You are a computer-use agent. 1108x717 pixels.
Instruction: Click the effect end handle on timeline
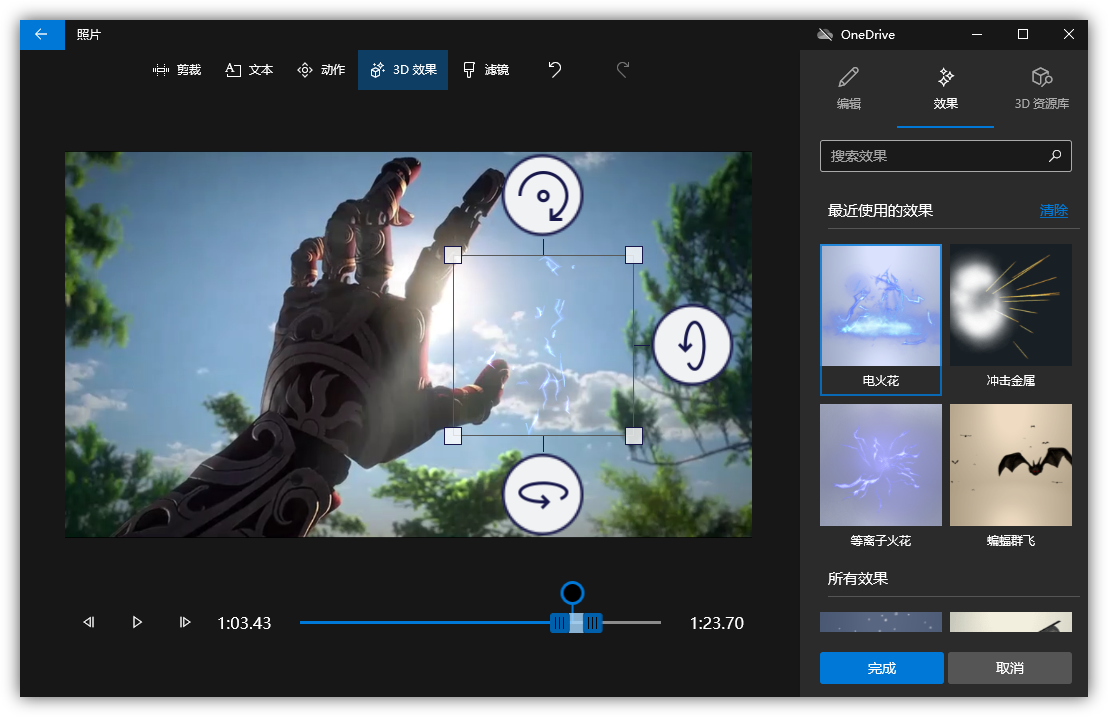(593, 623)
